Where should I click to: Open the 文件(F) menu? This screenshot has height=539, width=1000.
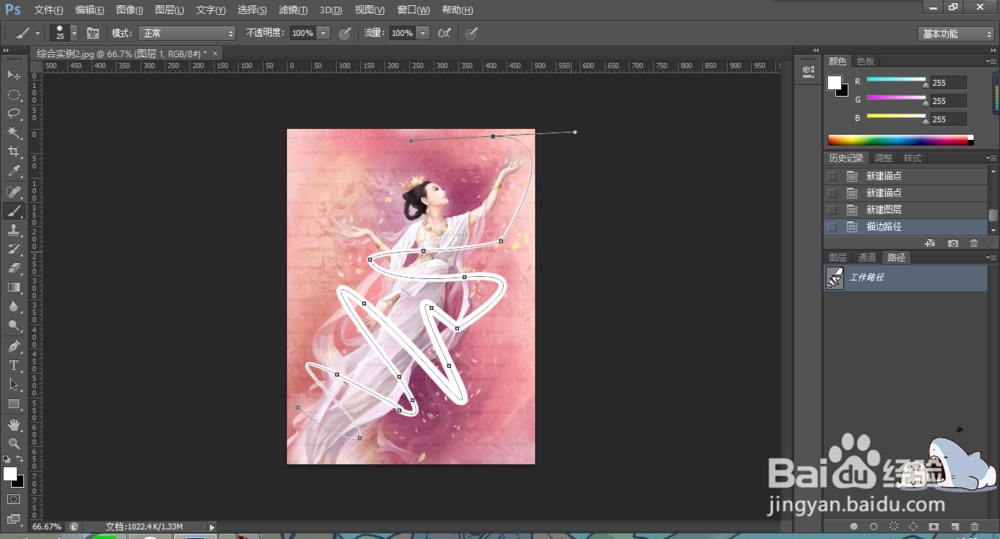[x=48, y=10]
